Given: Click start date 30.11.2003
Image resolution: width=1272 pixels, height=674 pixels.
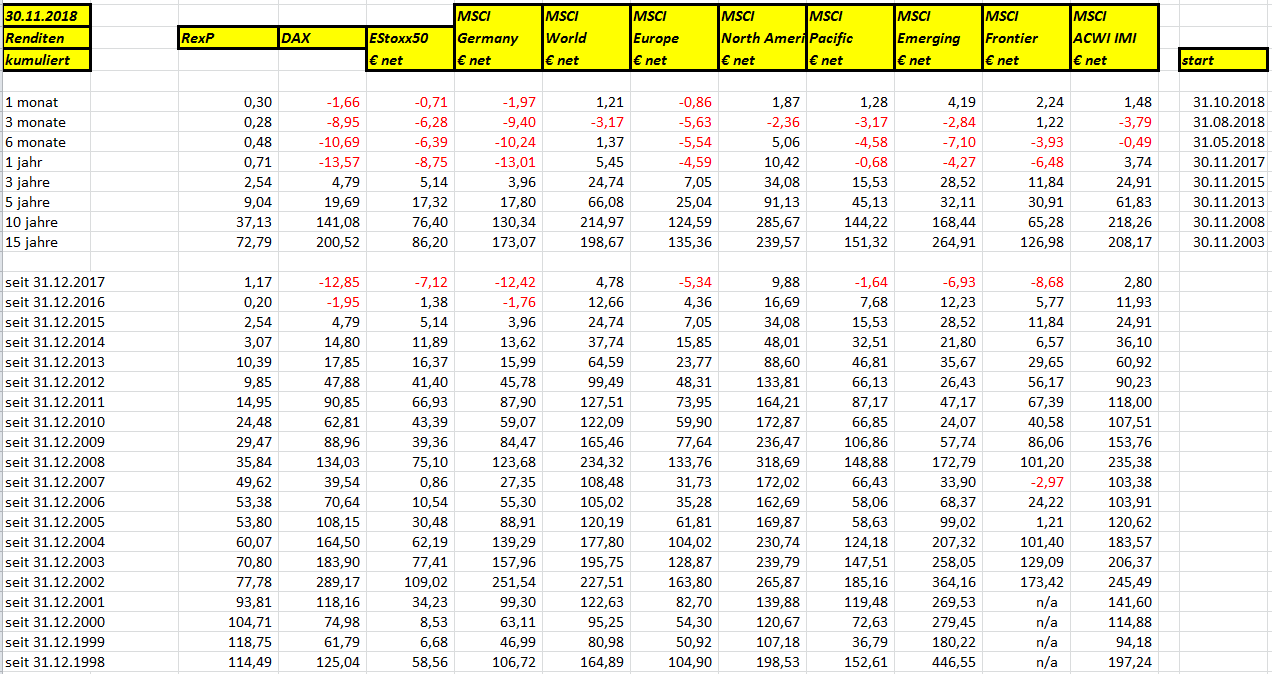Looking at the screenshot, I should click(1229, 242).
